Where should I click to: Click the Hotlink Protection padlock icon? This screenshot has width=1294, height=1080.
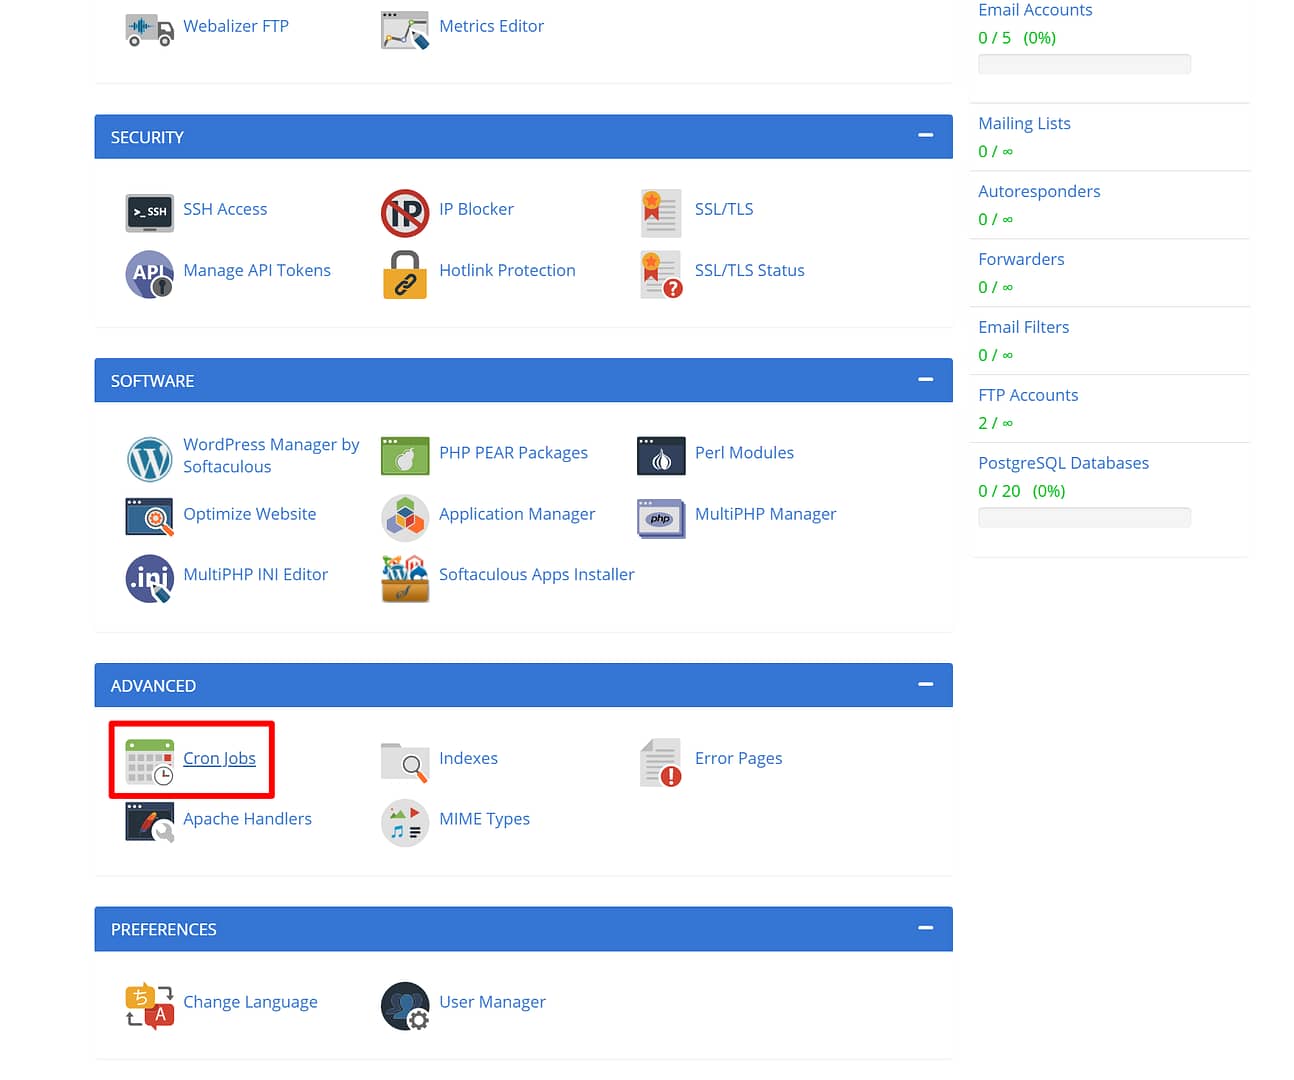coord(405,274)
